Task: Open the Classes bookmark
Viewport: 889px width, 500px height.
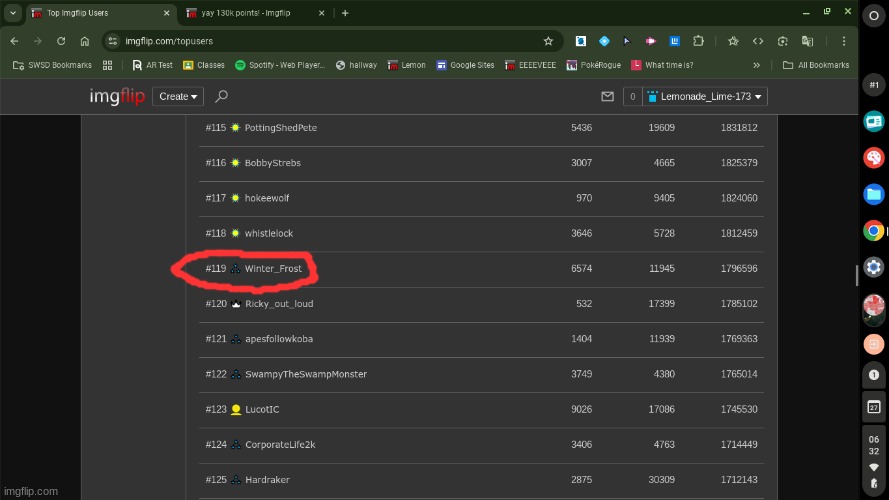Action: click(204, 65)
